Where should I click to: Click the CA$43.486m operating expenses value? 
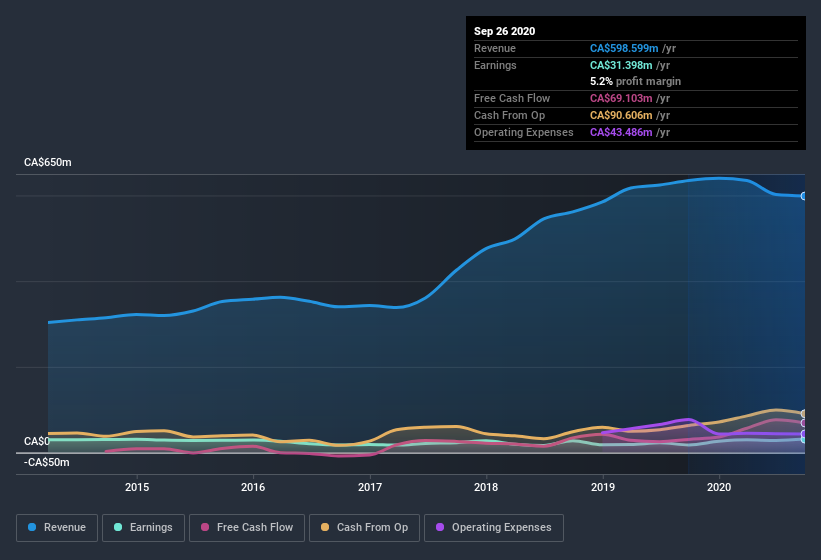point(621,132)
